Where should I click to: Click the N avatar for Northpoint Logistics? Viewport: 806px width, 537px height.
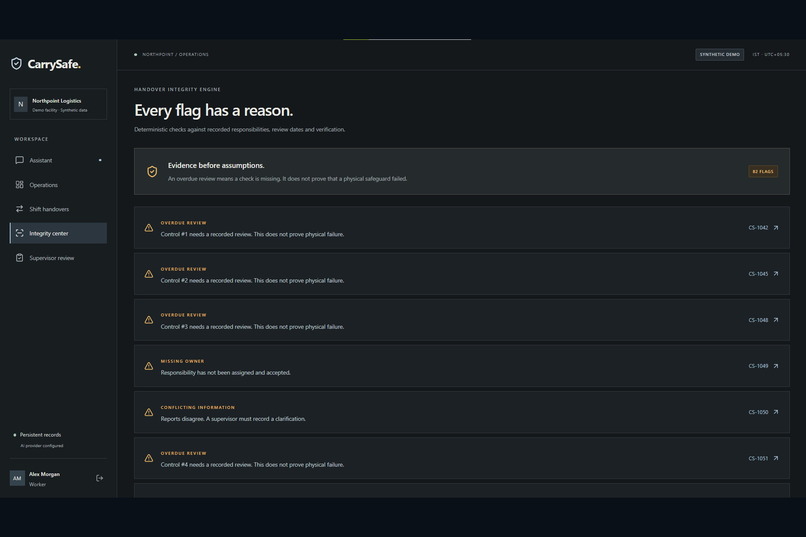pyautogui.click(x=21, y=104)
